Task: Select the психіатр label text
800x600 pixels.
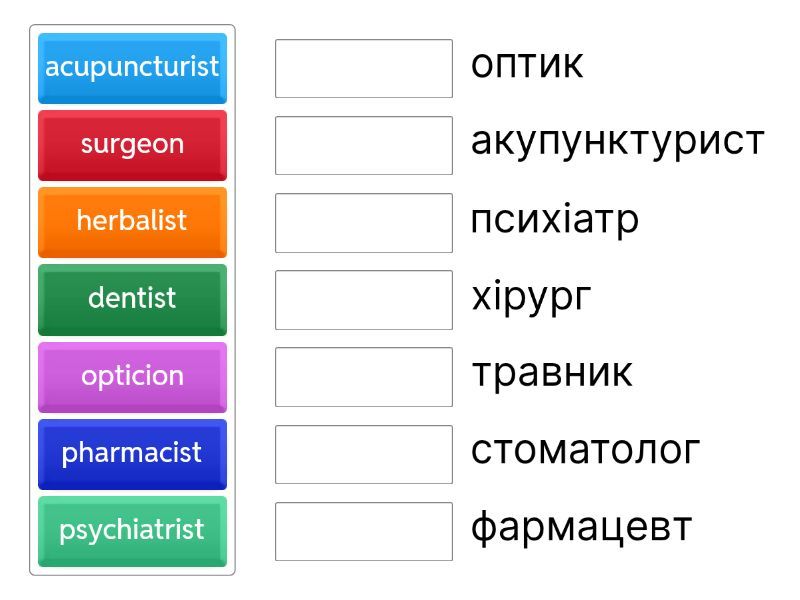Action: pos(554,220)
